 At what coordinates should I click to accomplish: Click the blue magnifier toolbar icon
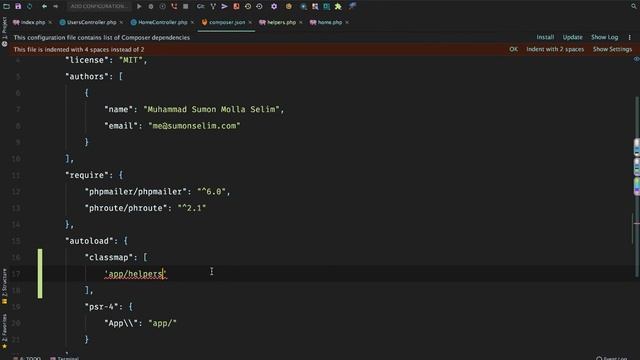pyautogui.click(x=303, y=6)
